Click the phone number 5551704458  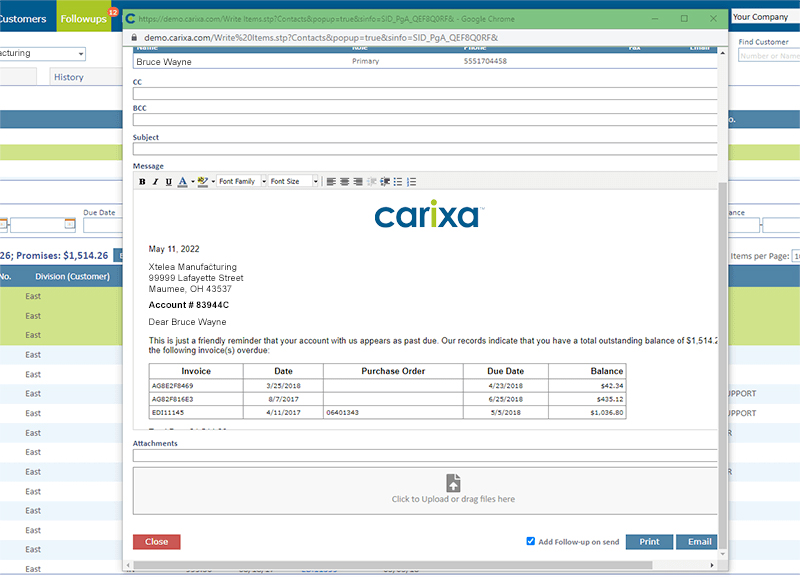pos(485,61)
